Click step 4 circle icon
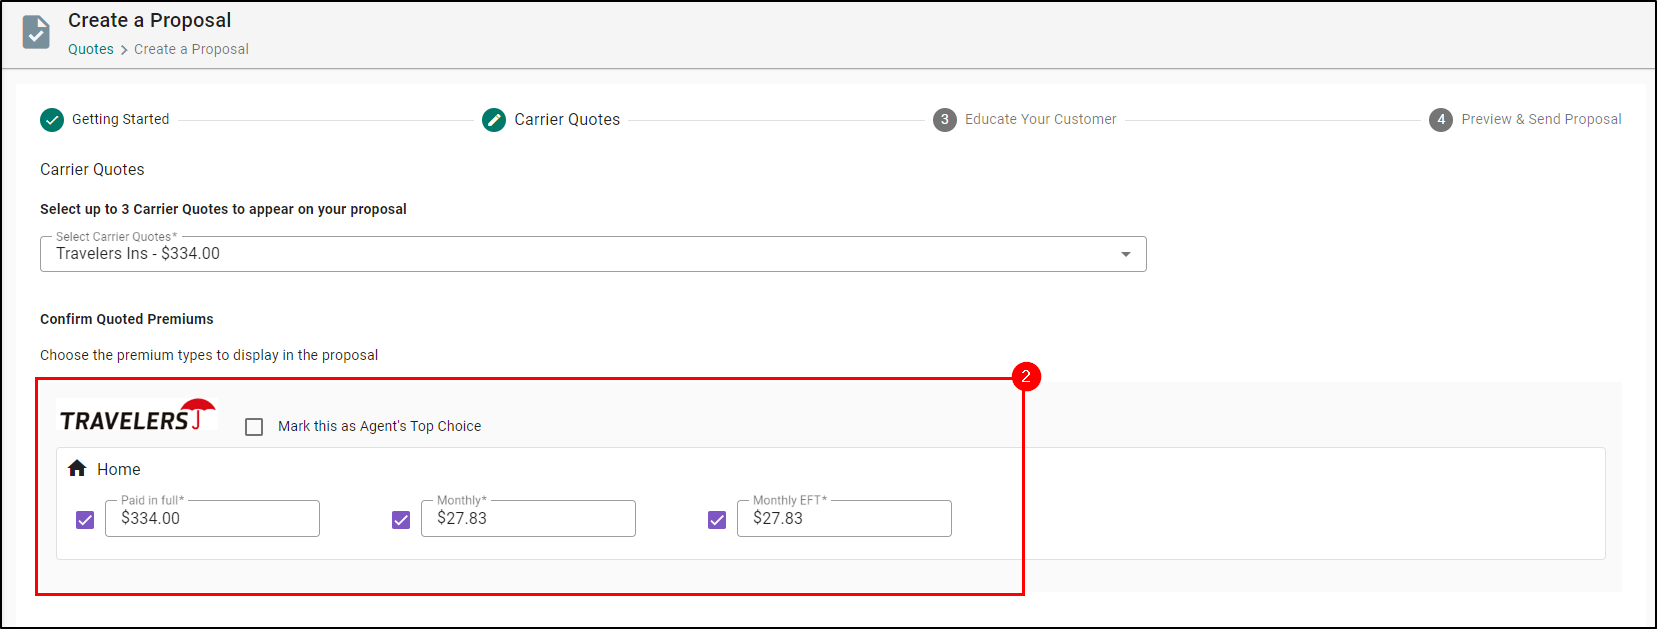The image size is (1657, 629). click(1441, 120)
